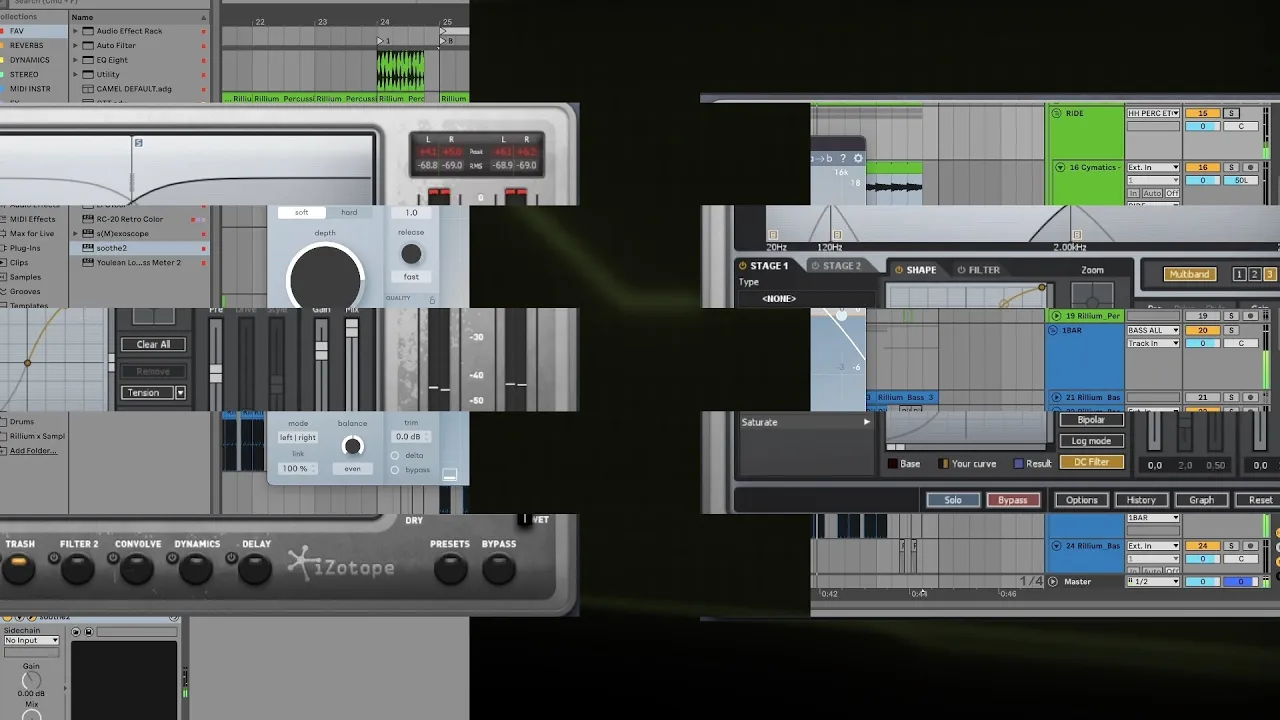This screenshot has width=1280, height=720.
Task: Unfold the 21 Rillium Bas track arrow
Action: 1056,398
